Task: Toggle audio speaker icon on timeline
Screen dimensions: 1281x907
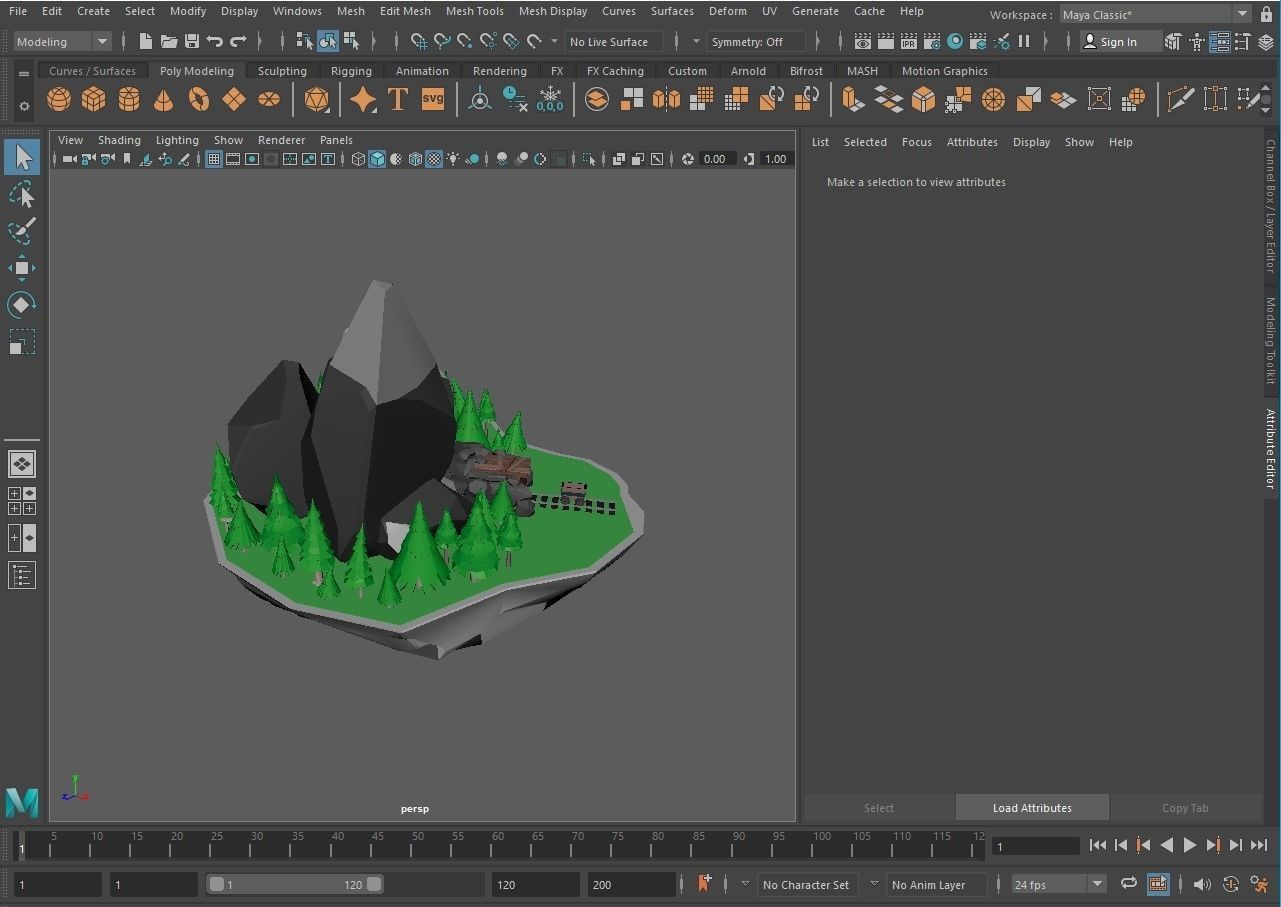Action: (x=1202, y=884)
